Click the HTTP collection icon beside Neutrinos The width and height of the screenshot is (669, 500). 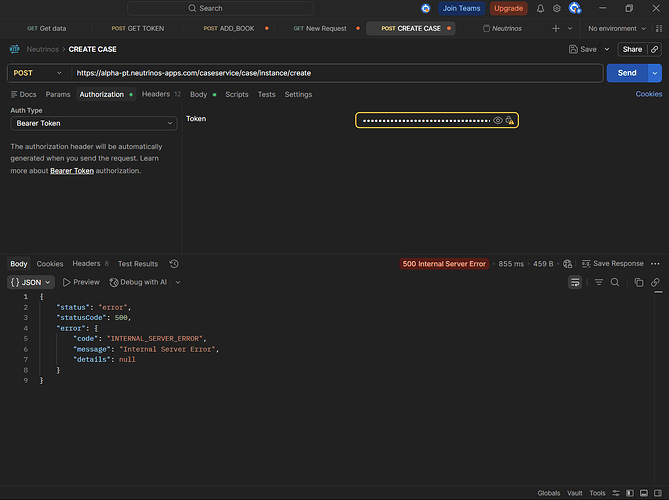15,49
